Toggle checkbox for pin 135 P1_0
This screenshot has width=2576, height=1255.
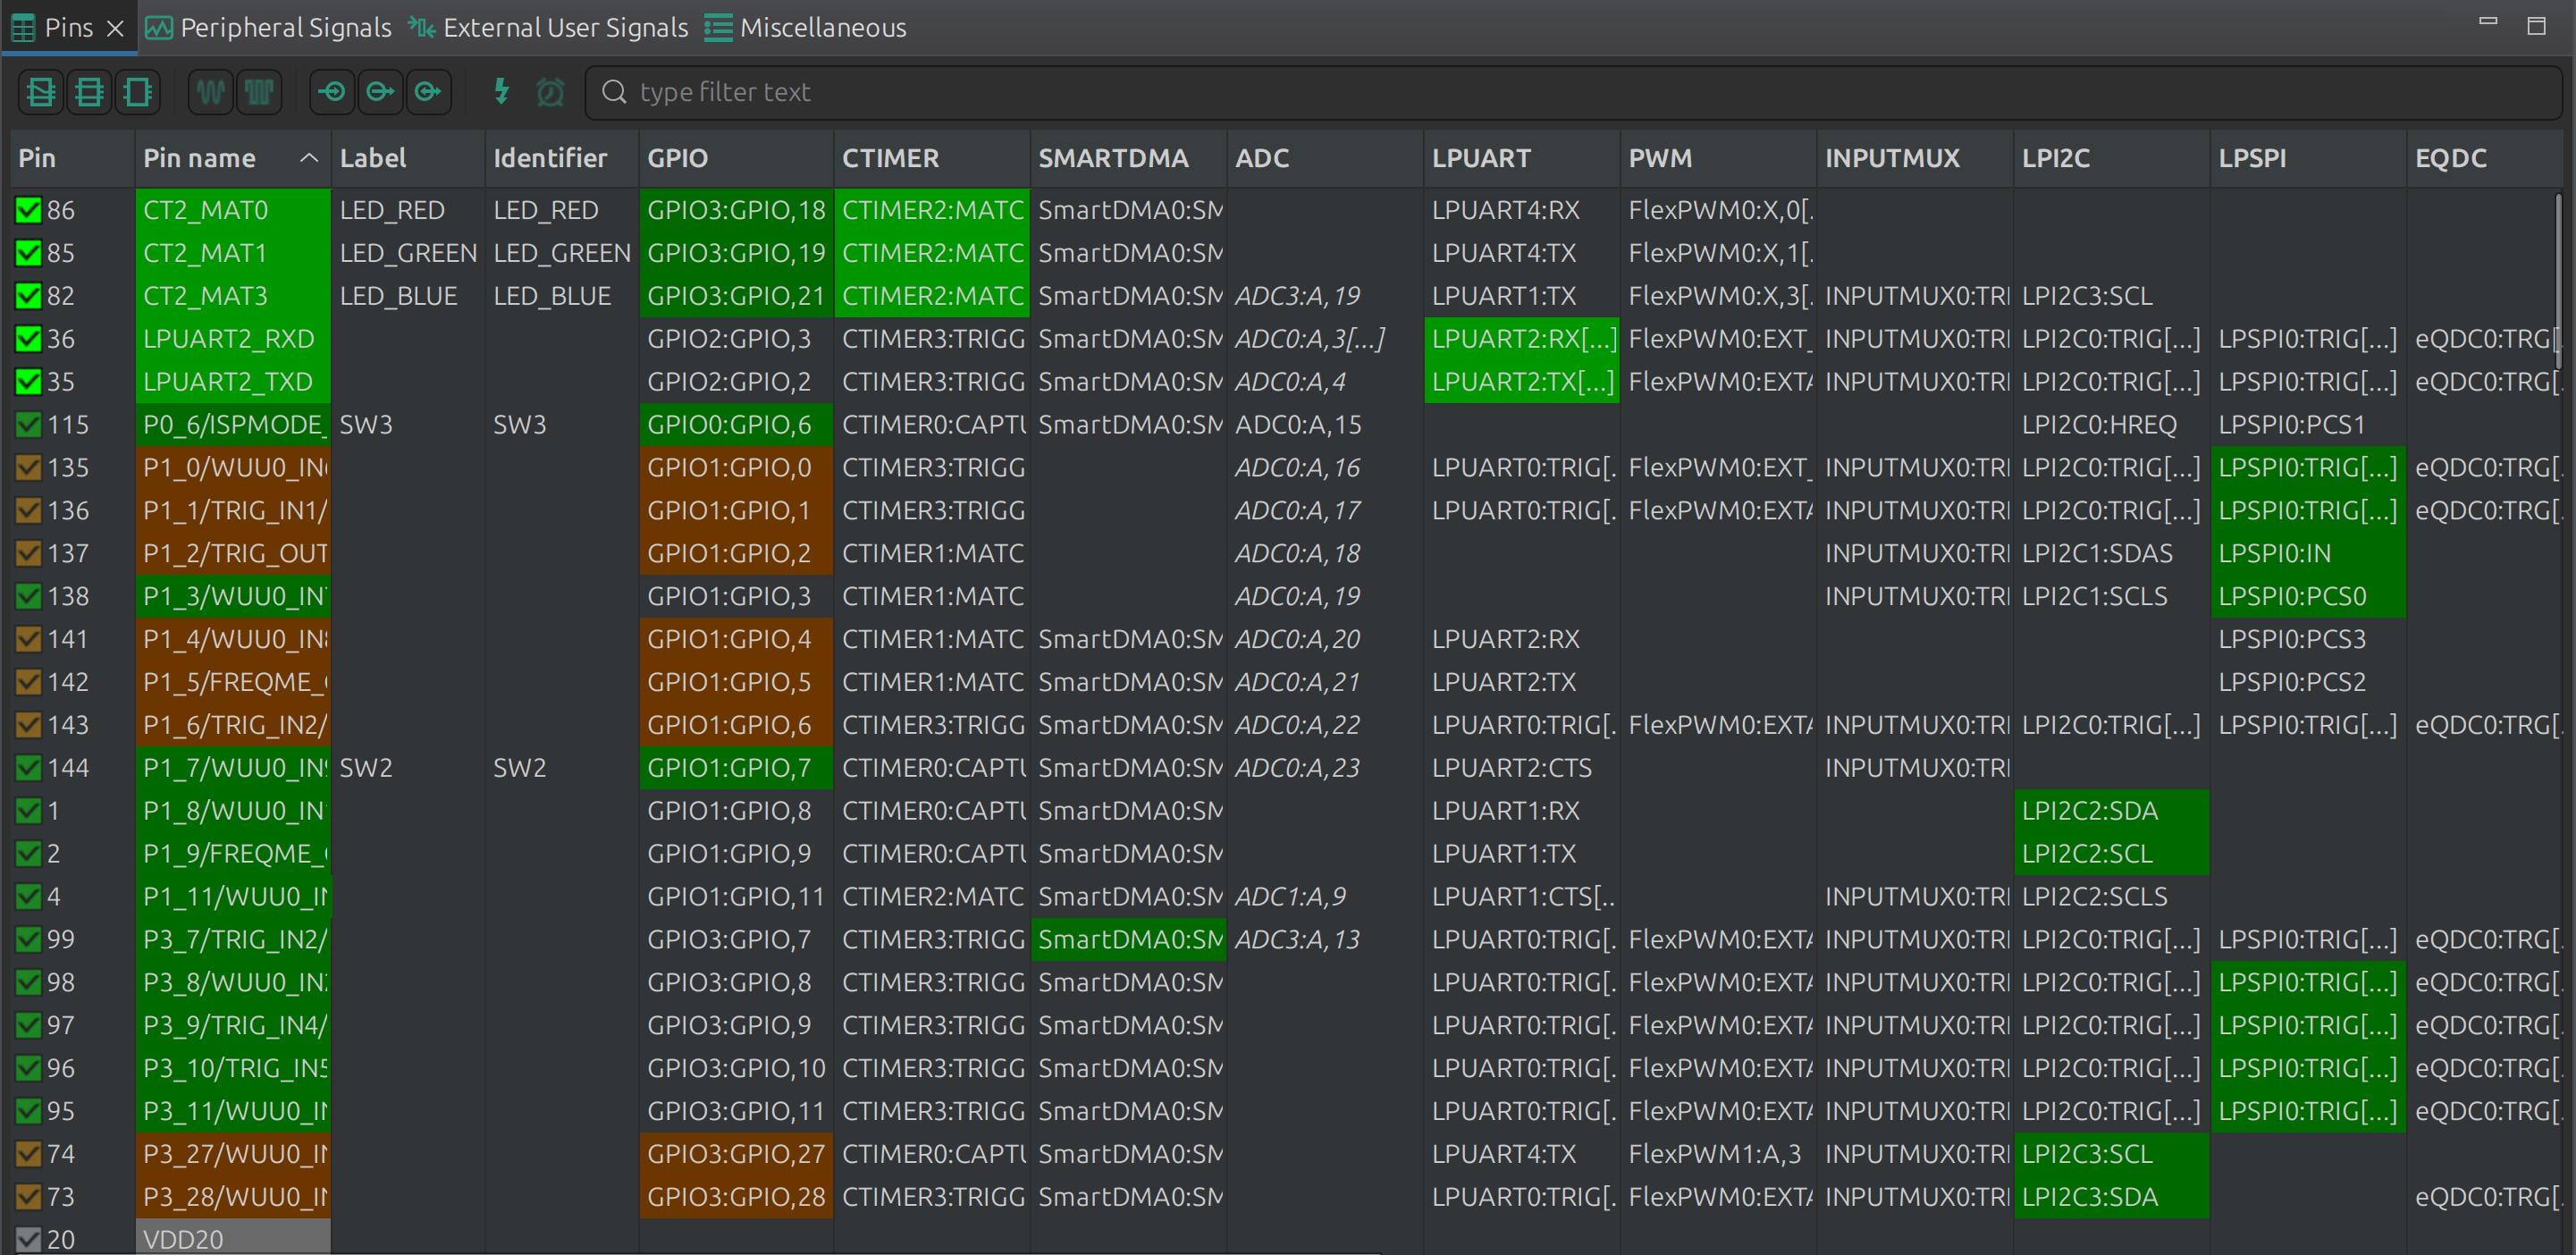28,468
